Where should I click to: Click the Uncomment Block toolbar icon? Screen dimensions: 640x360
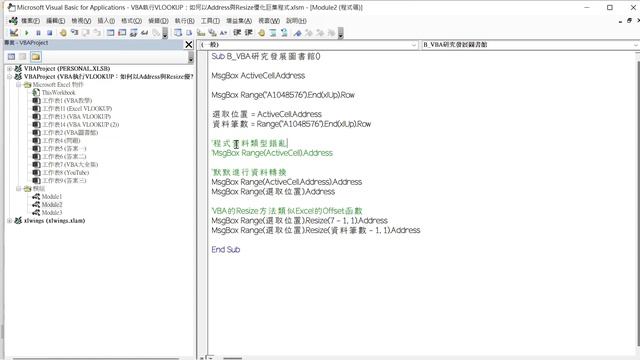pos(284,33)
